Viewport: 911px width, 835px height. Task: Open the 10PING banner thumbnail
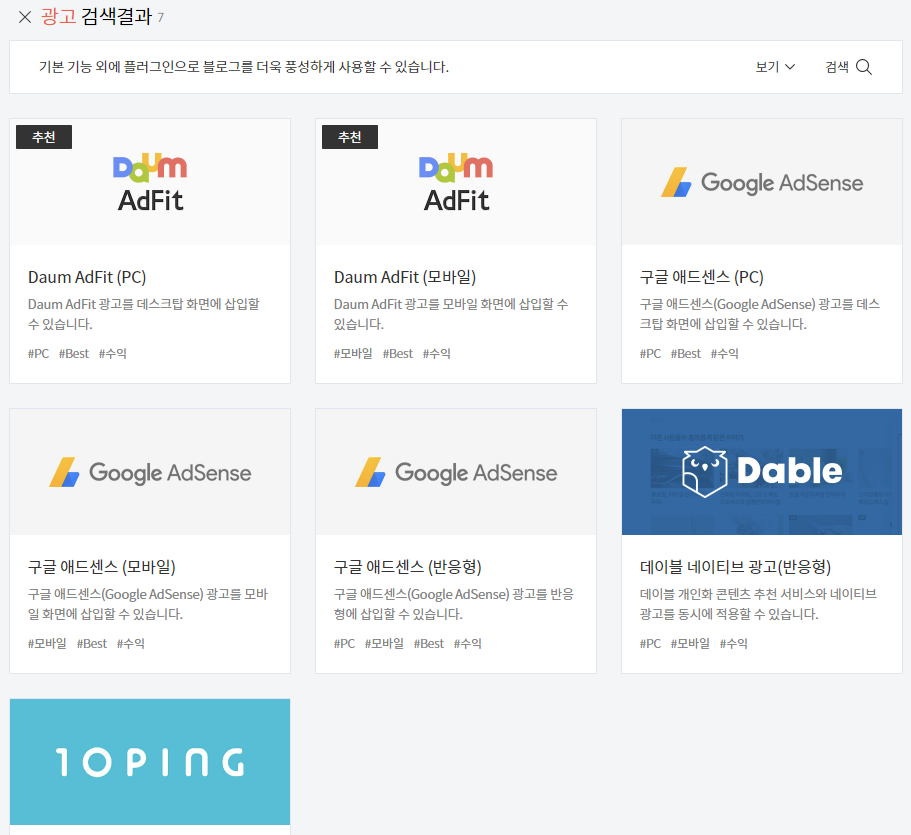[x=150, y=762]
